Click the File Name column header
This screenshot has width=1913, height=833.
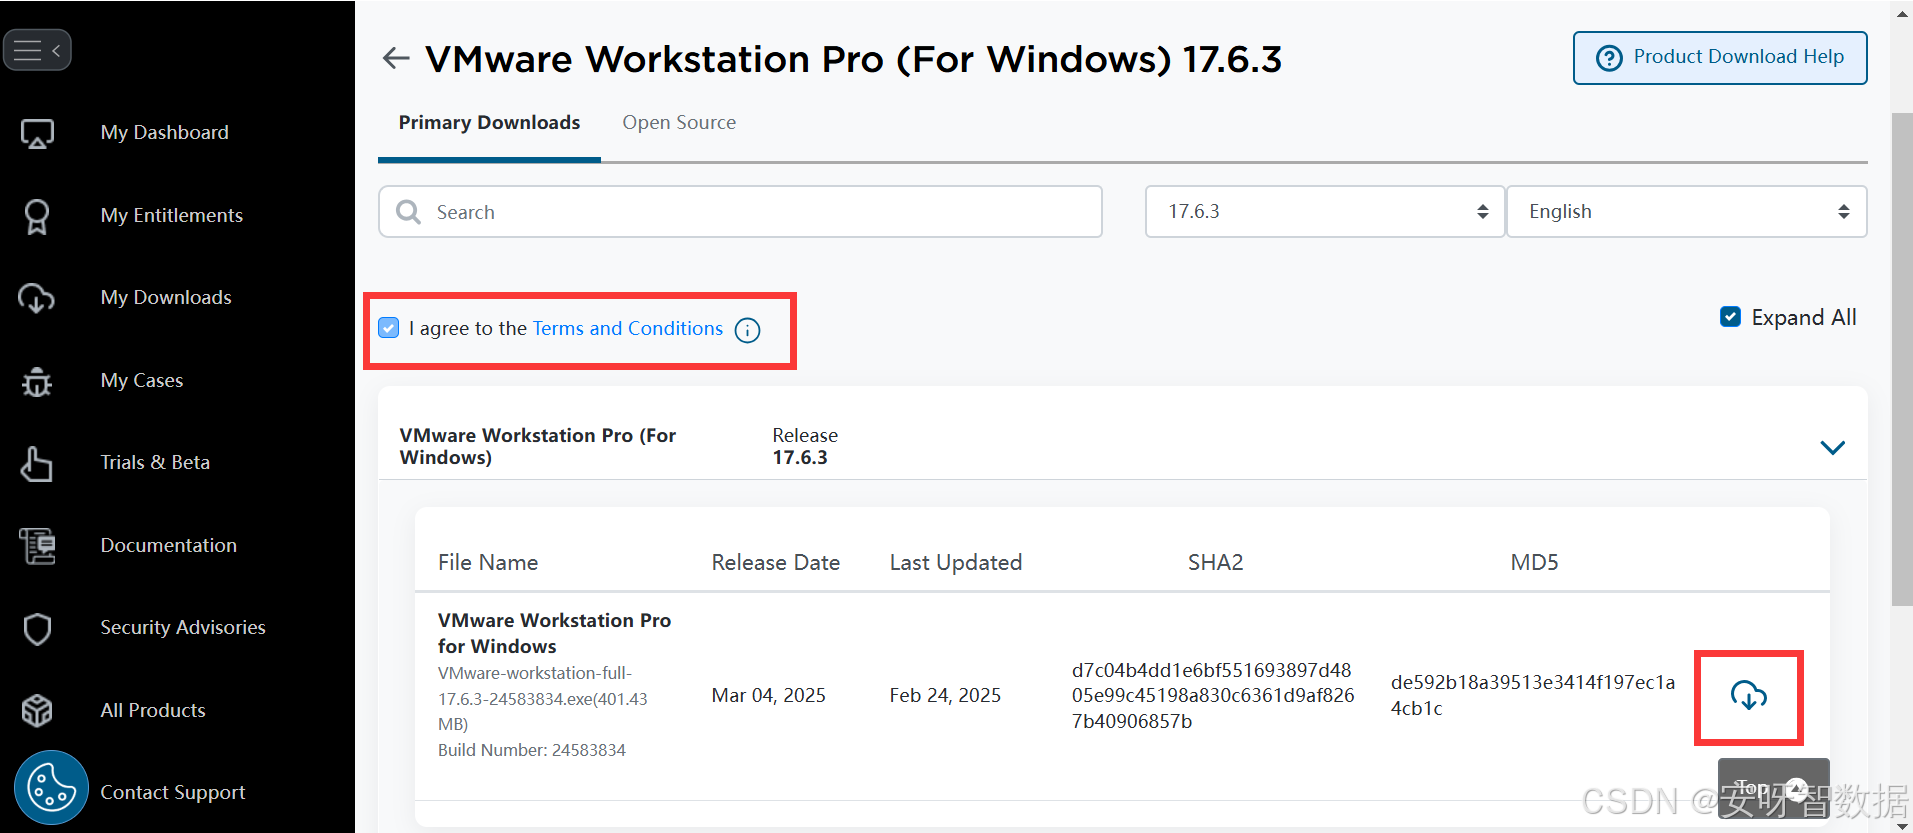coord(488,563)
